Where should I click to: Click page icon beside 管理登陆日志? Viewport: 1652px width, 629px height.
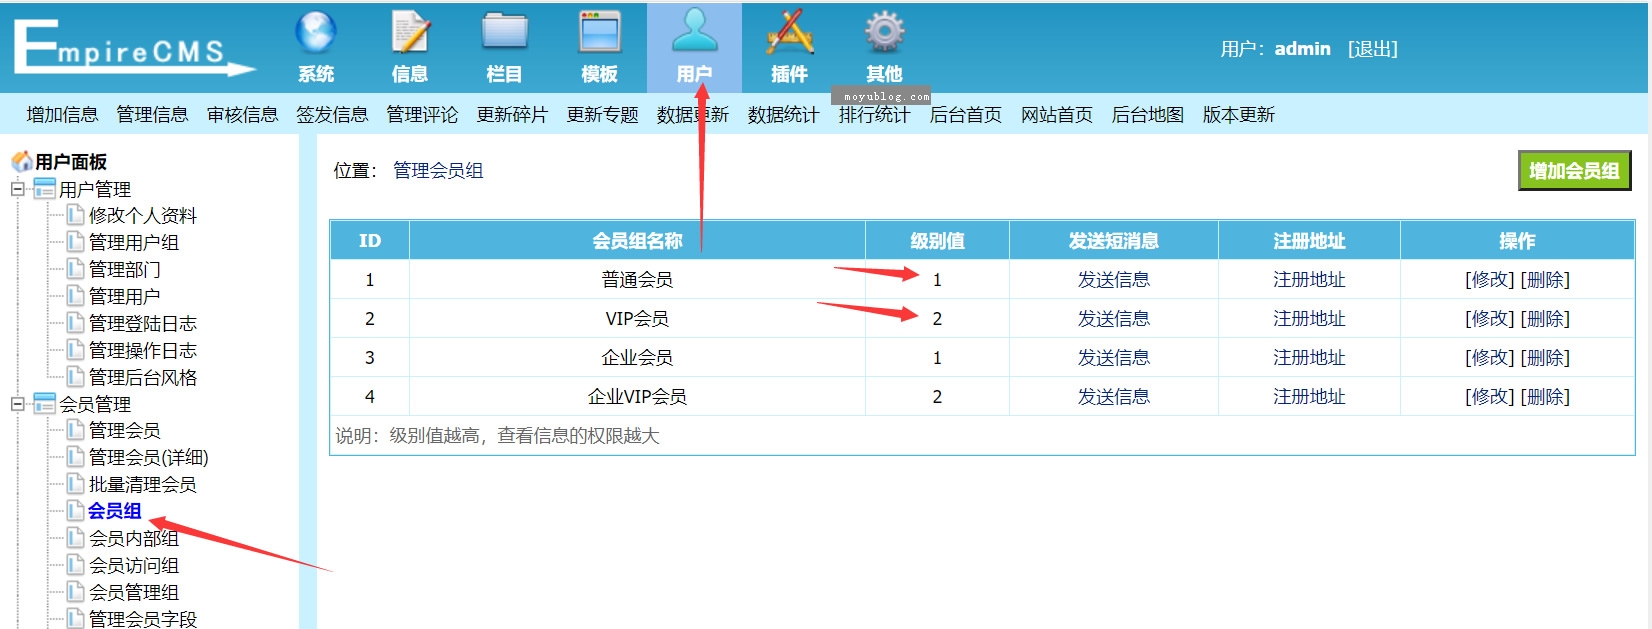pos(75,322)
